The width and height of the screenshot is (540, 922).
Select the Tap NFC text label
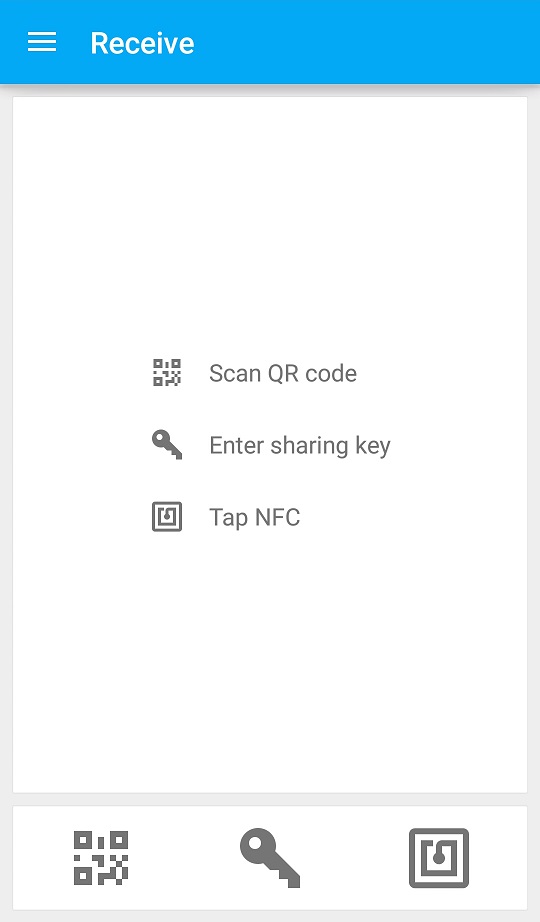tap(255, 517)
